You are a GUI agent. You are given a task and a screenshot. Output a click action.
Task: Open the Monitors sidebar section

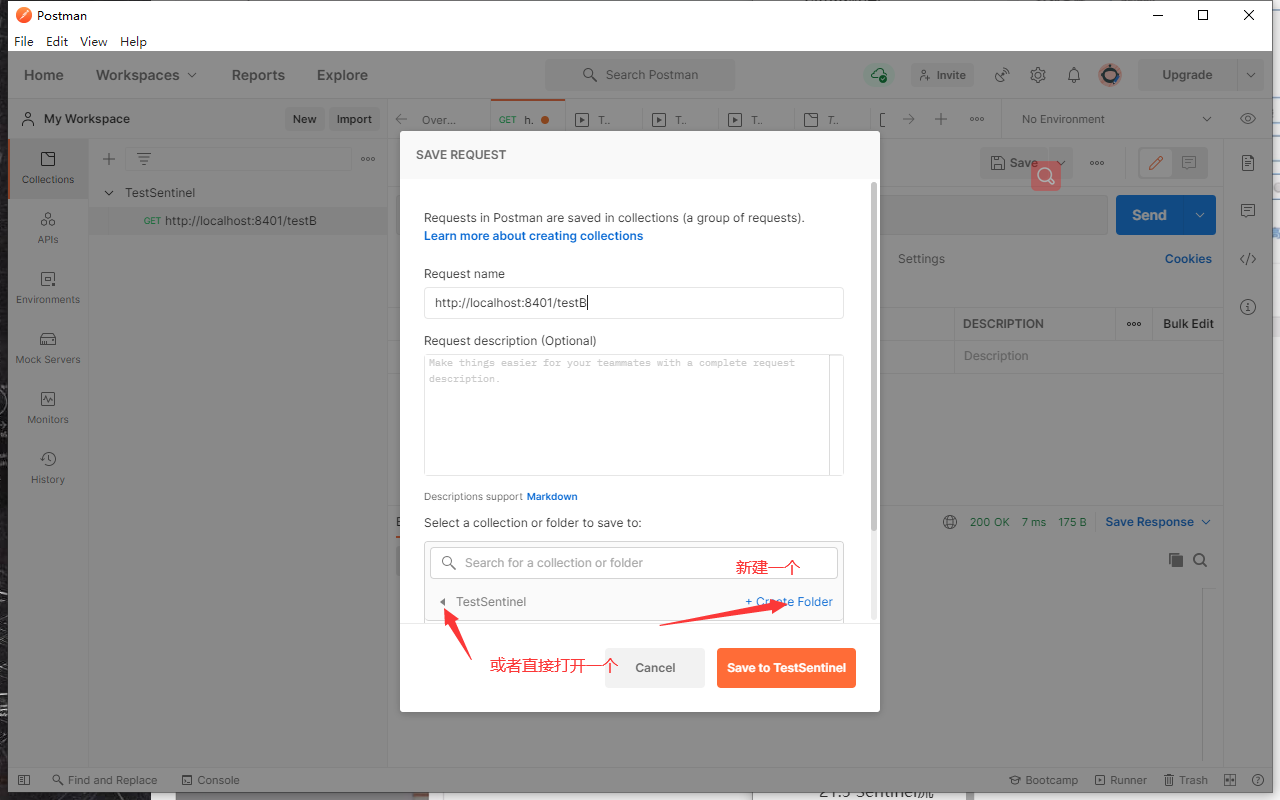(48, 407)
